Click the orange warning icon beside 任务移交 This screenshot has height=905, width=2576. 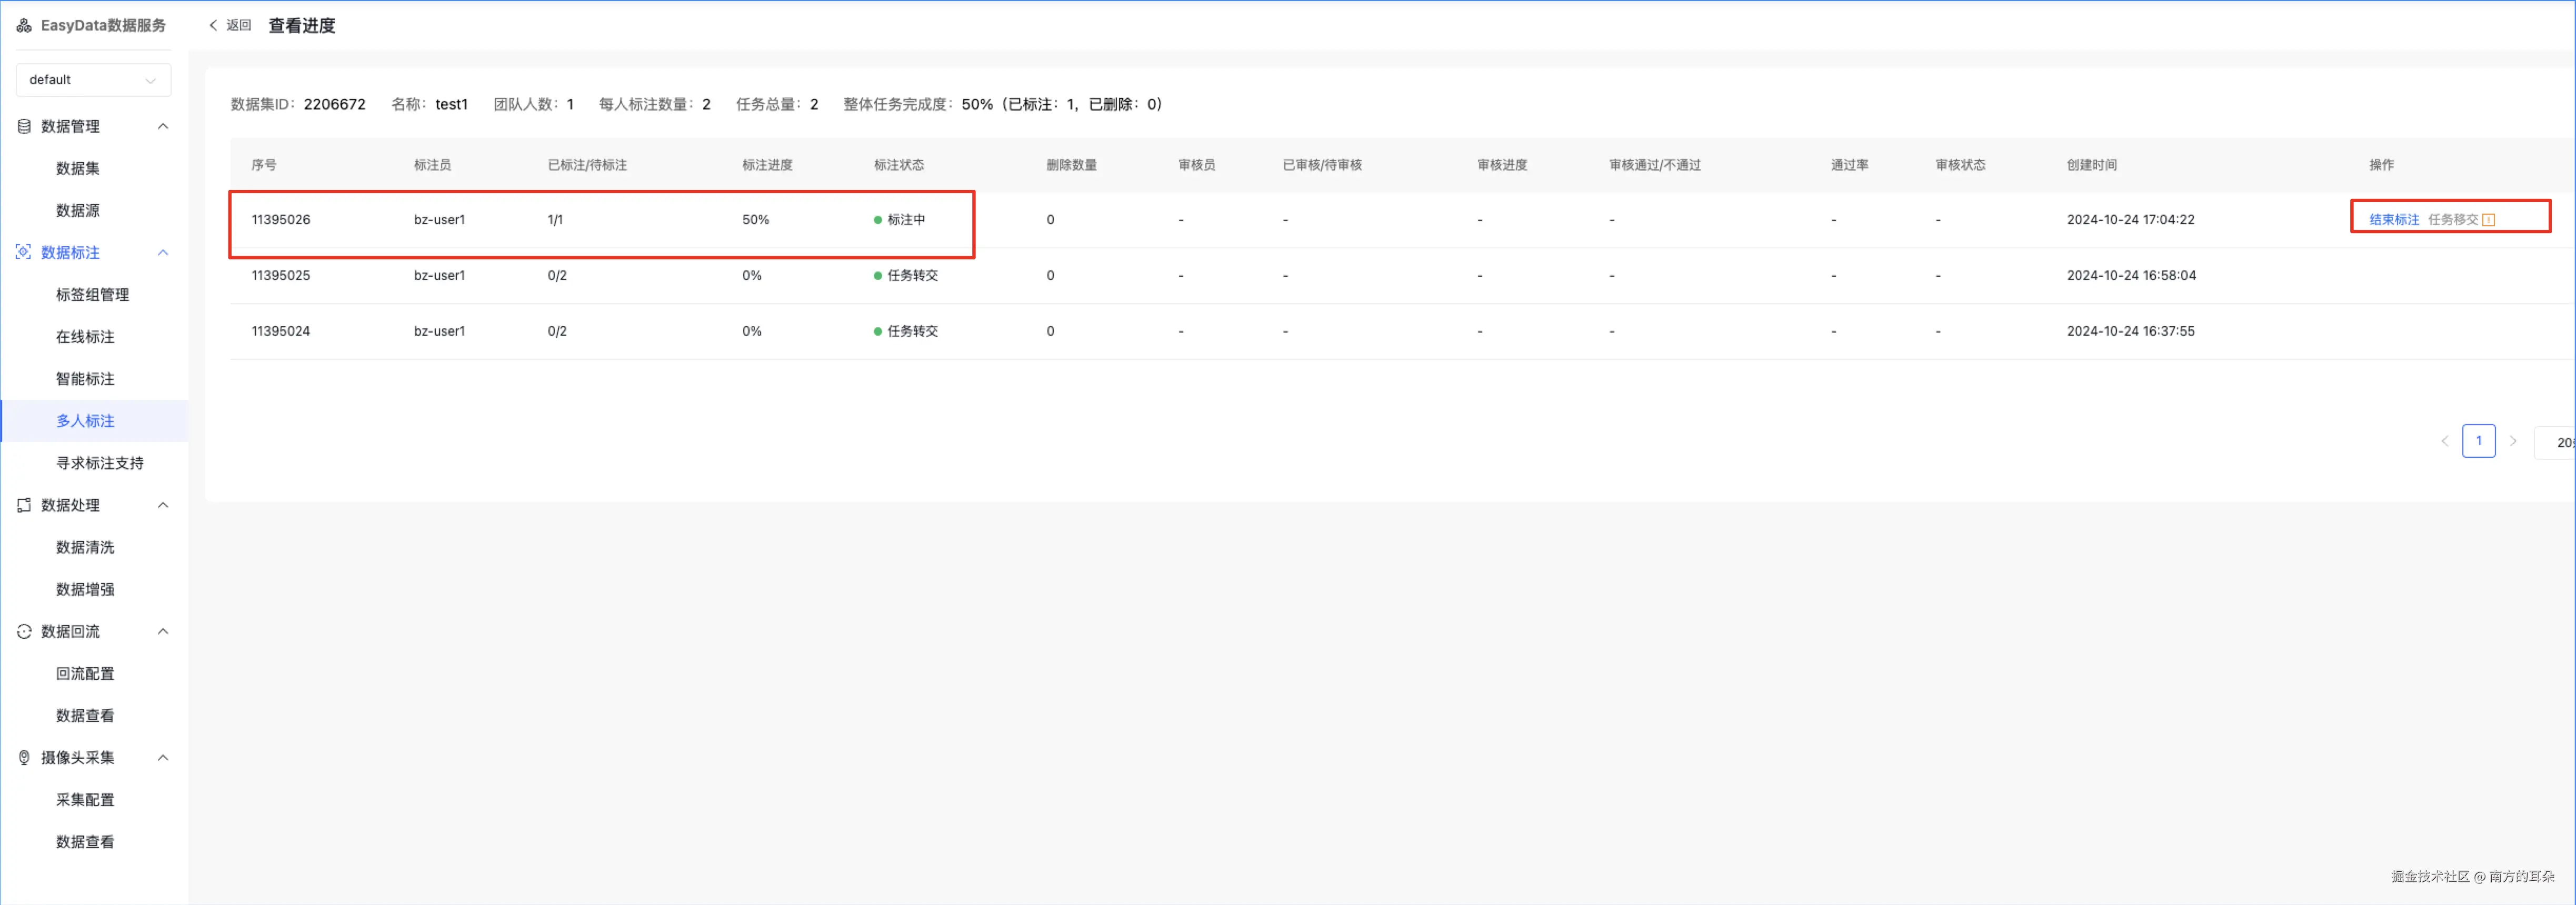tap(2489, 220)
